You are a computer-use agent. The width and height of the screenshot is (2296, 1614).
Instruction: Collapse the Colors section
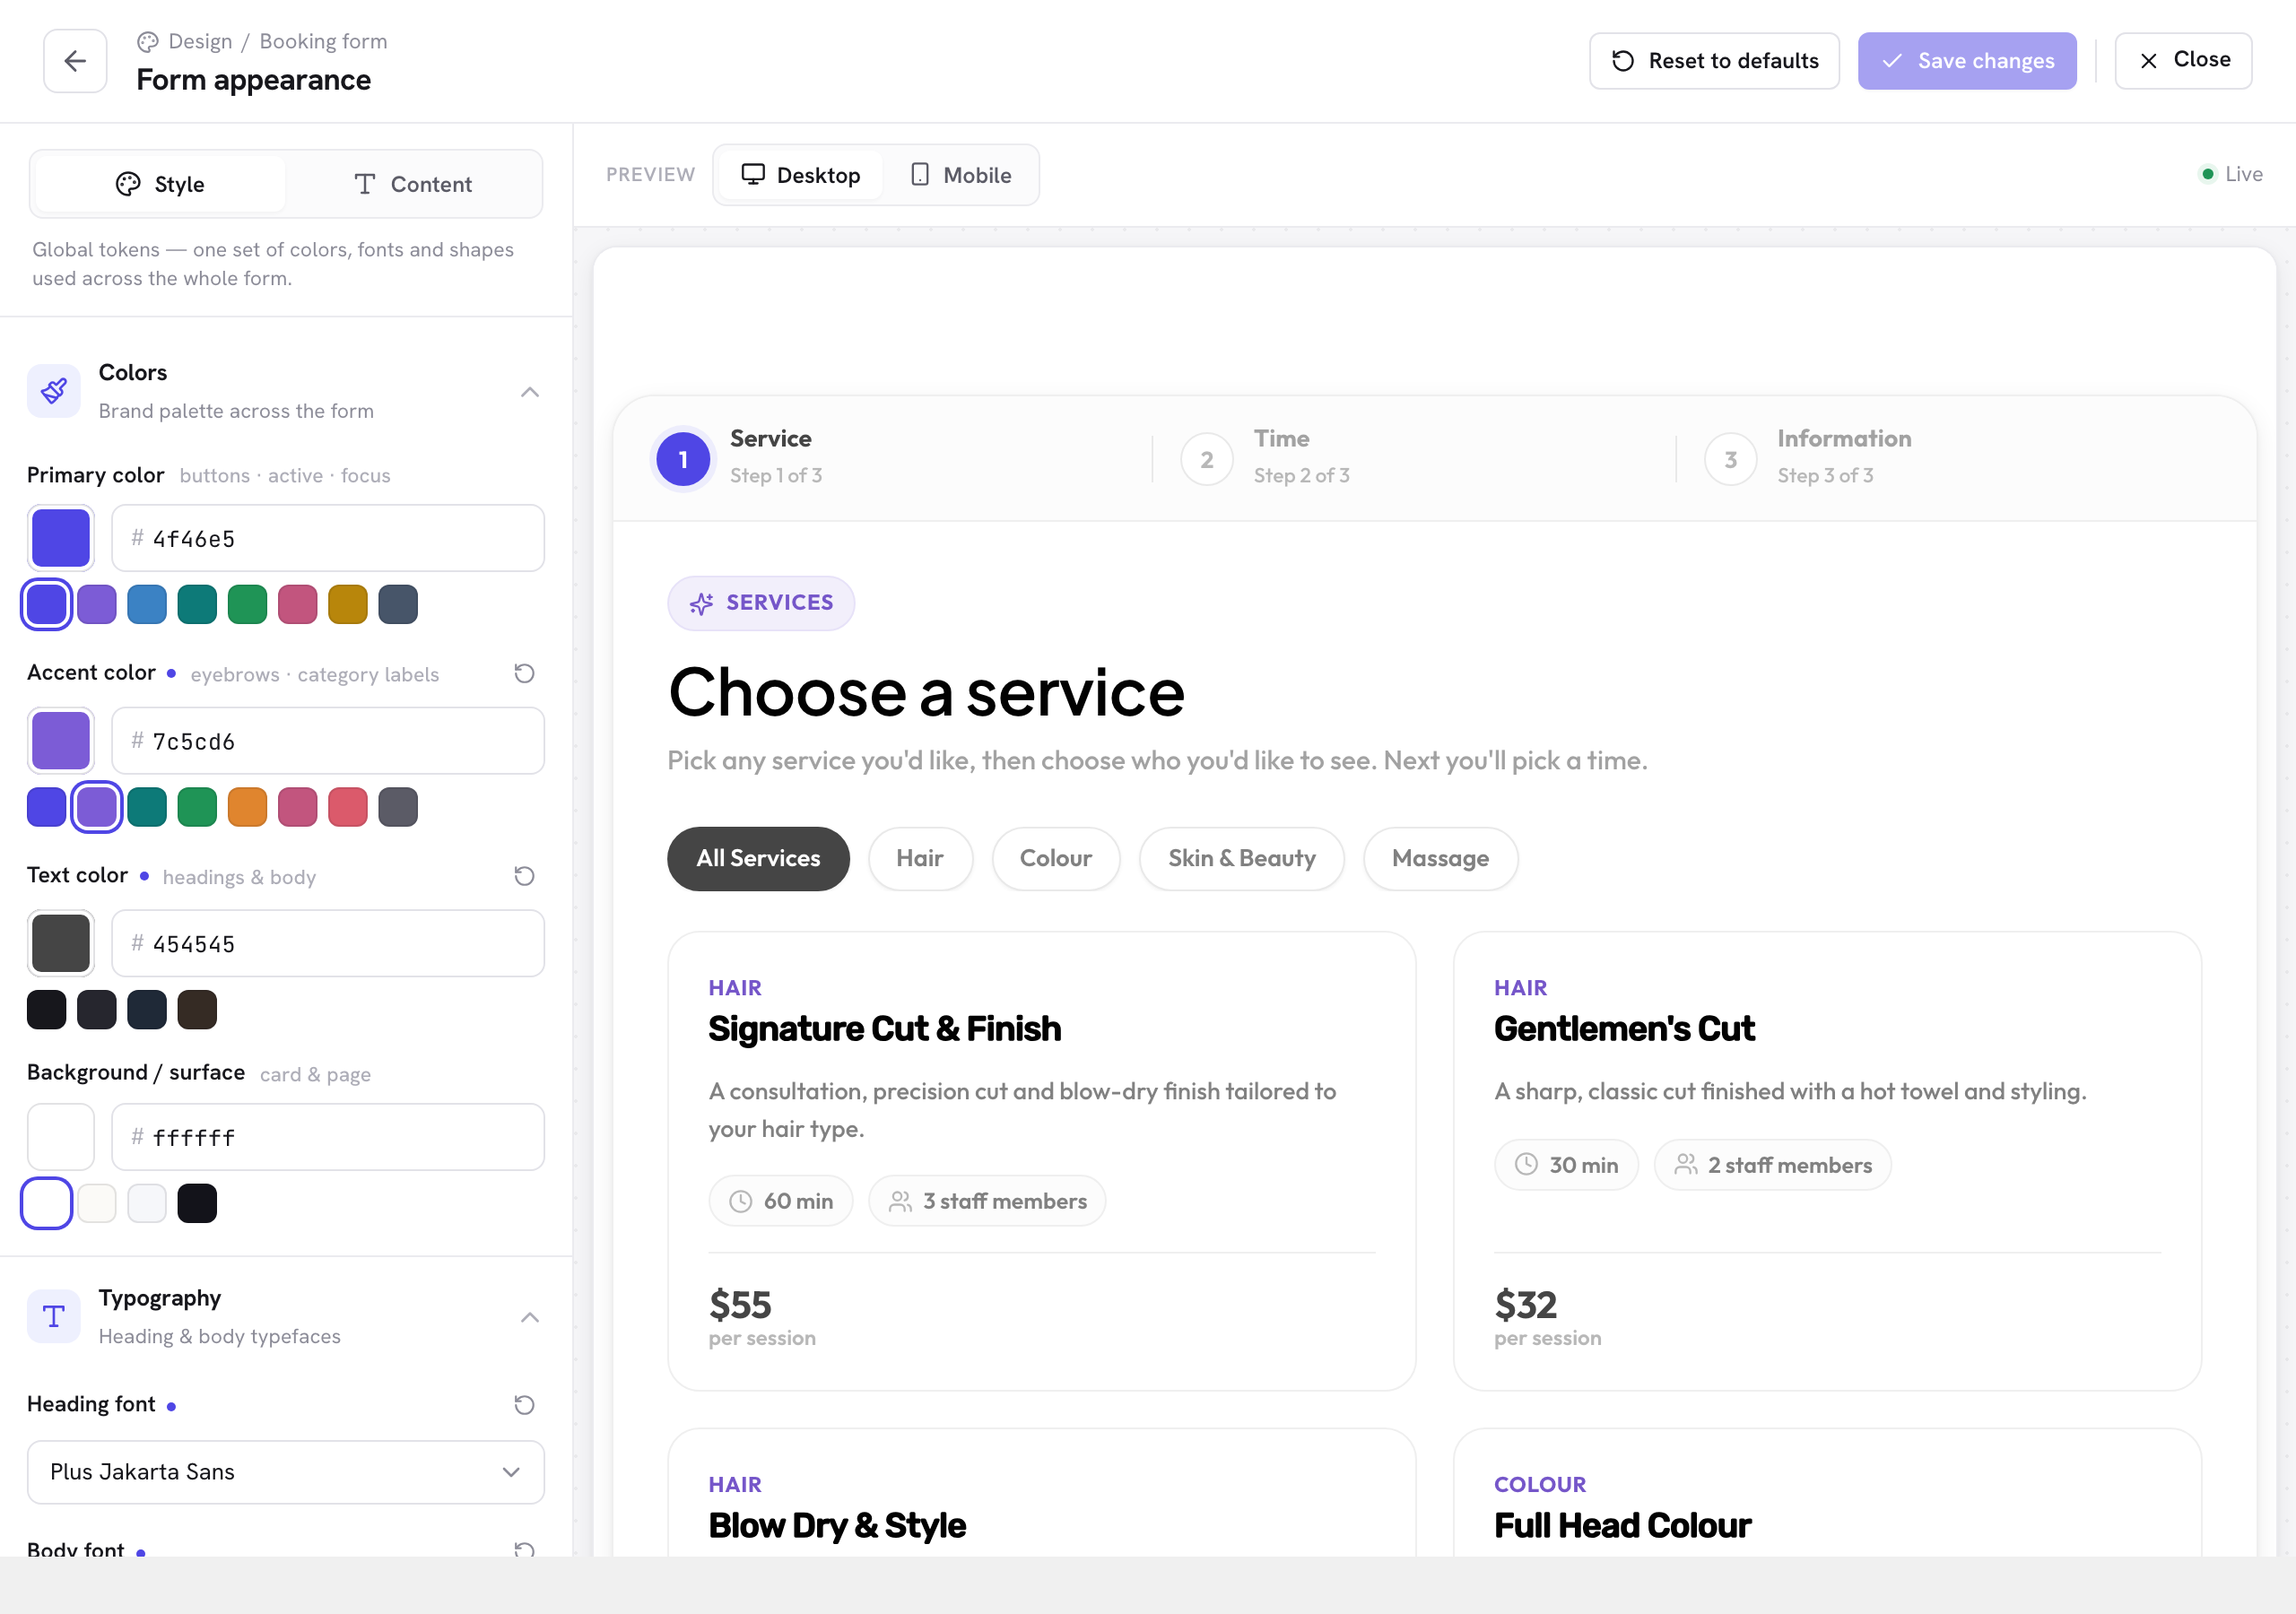[530, 392]
